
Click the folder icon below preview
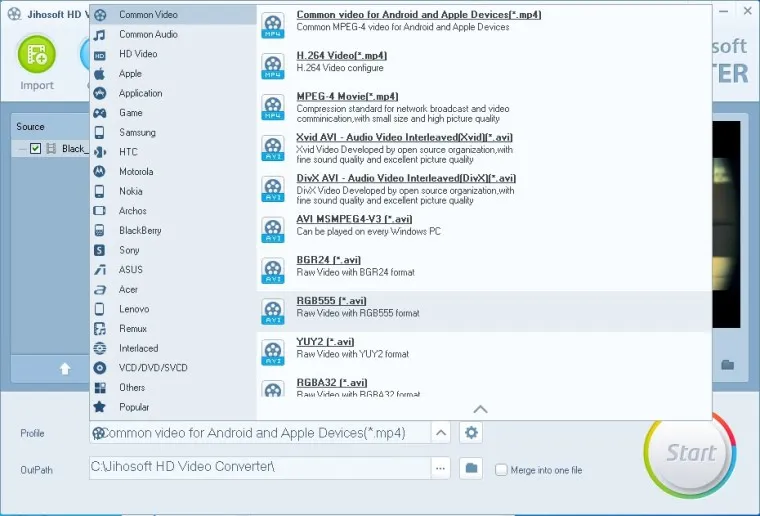click(728, 365)
